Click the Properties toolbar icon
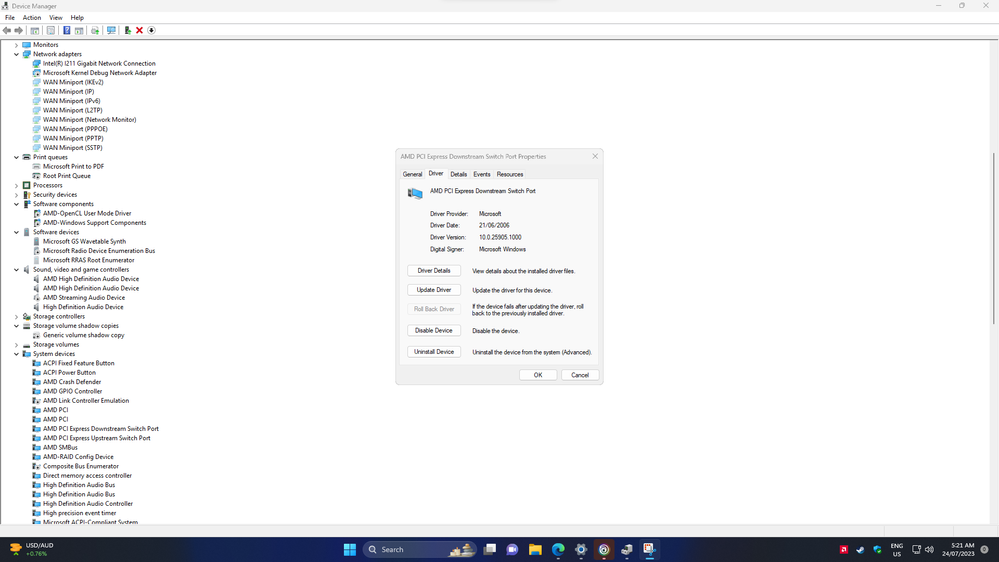The width and height of the screenshot is (999, 562). [x=51, y=31]
